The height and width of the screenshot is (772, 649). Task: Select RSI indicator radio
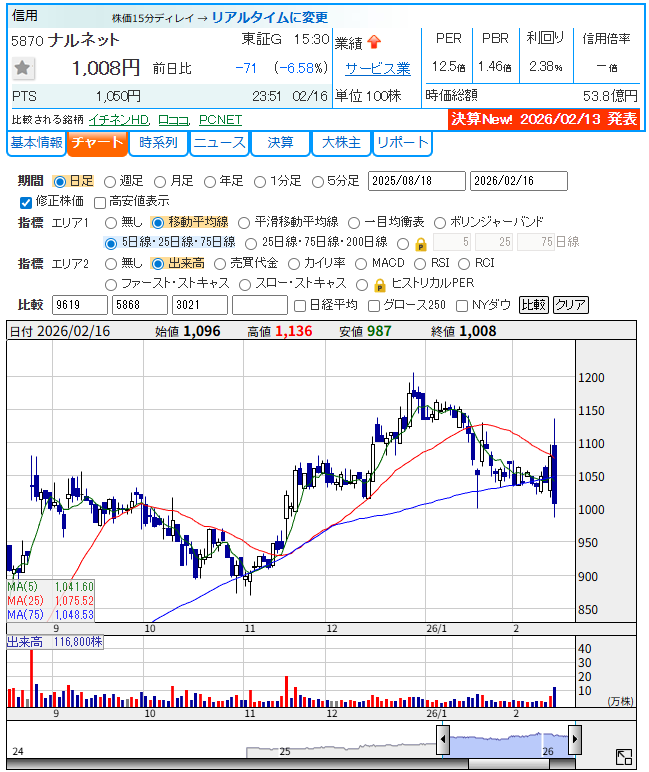point(420,264)
